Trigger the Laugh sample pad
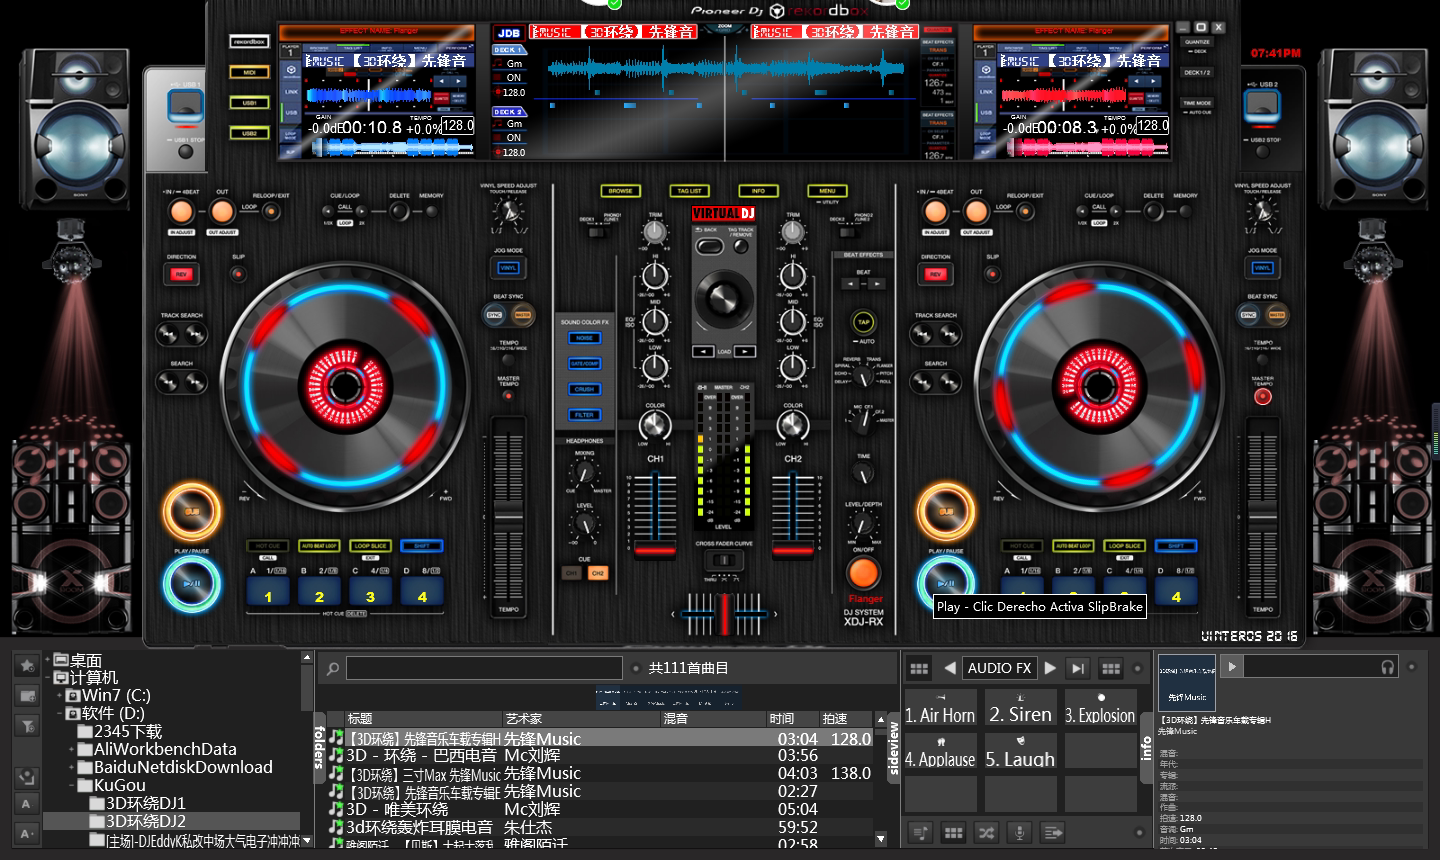The image size is (1440, 860). click(x=1020, y=751)
